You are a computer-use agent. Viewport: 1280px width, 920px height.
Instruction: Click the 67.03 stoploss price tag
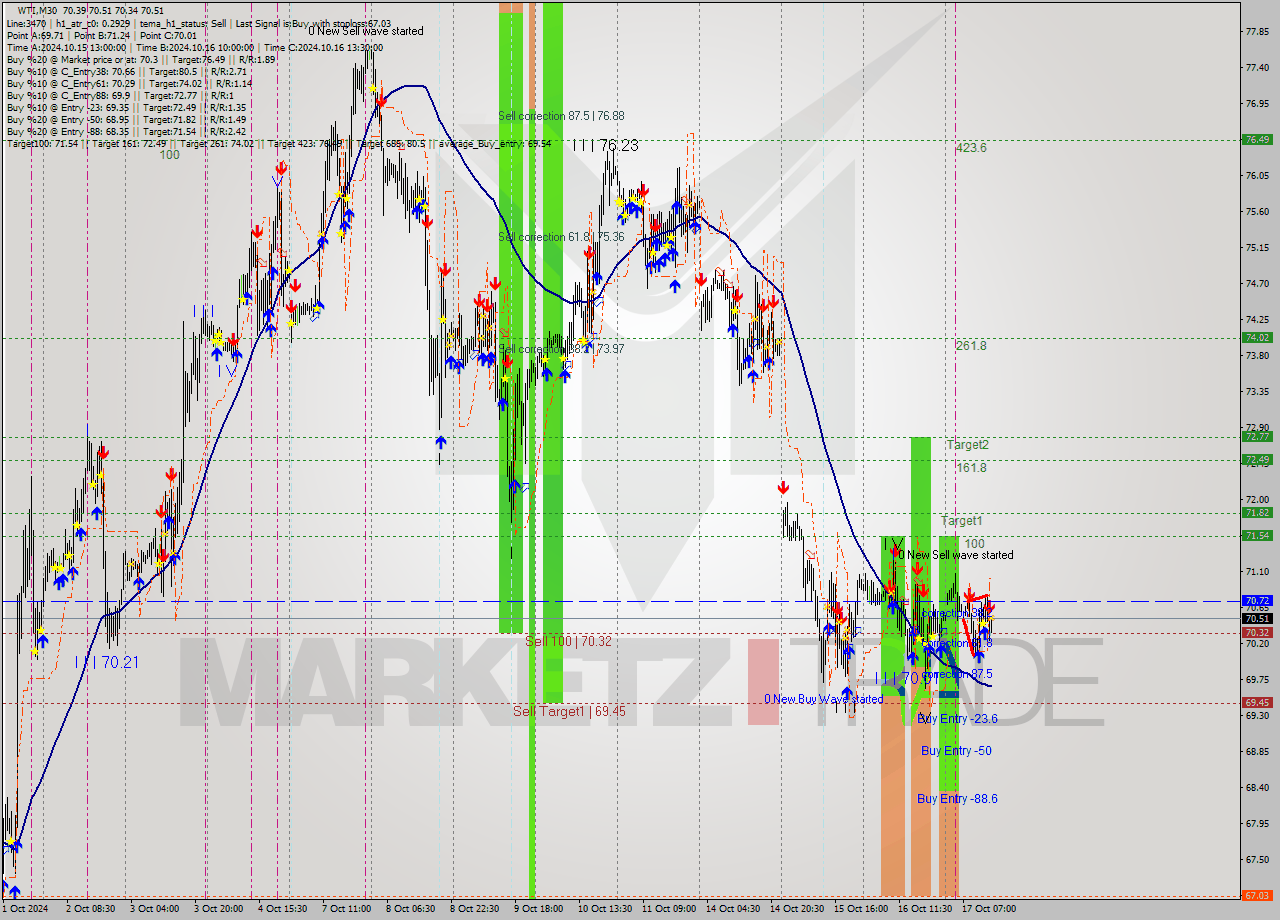tap(1257, 896)
